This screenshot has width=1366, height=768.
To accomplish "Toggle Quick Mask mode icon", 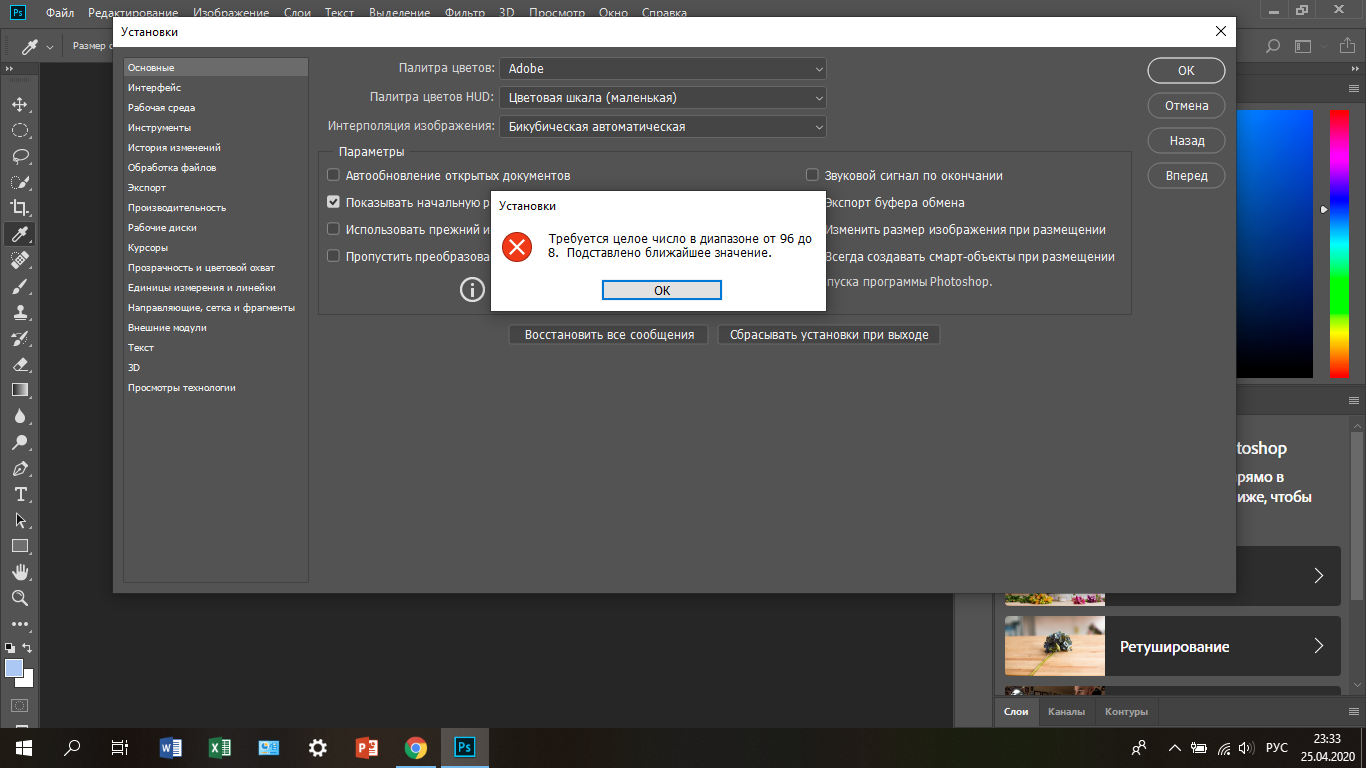I will click(x=20, y=706).
